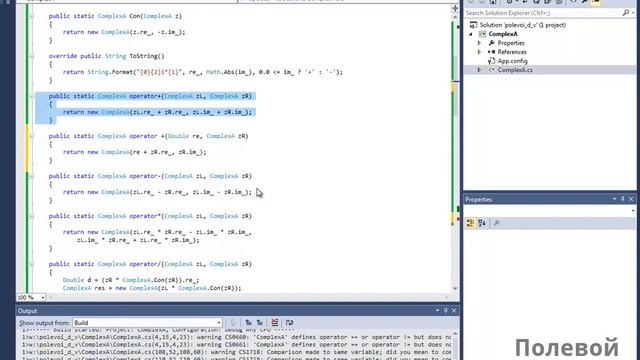Select References label in Solution Explorer
Screen dimensions: 640x360
coord(512,52)
